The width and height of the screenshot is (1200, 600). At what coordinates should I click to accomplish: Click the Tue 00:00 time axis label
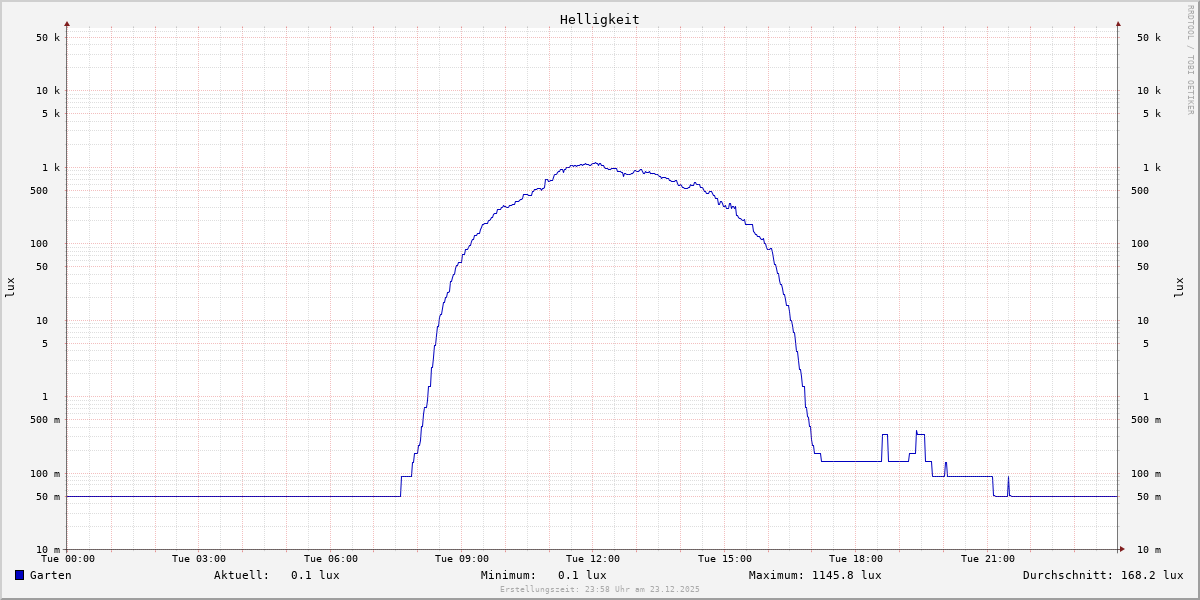pos(68,559)
